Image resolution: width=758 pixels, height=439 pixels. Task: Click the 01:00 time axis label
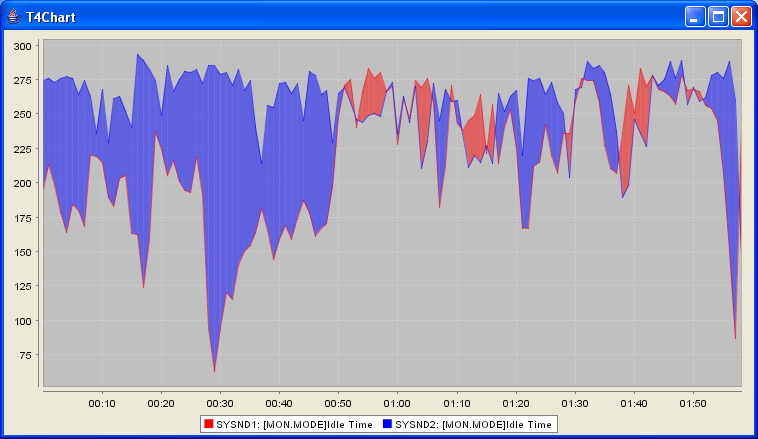pos(397,403)
